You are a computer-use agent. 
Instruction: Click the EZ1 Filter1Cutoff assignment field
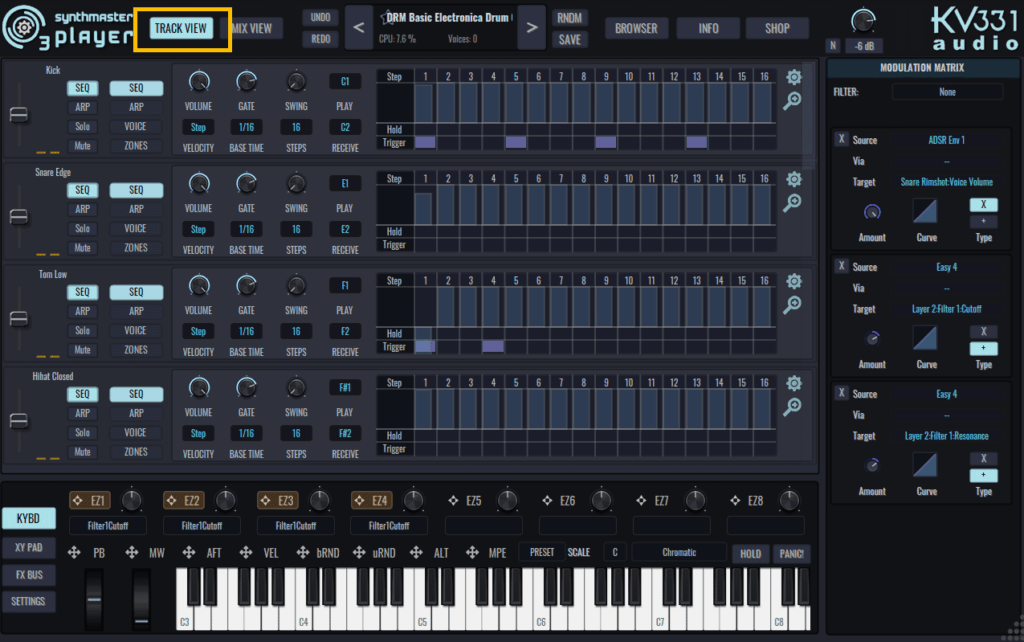[x=108, y=525]
